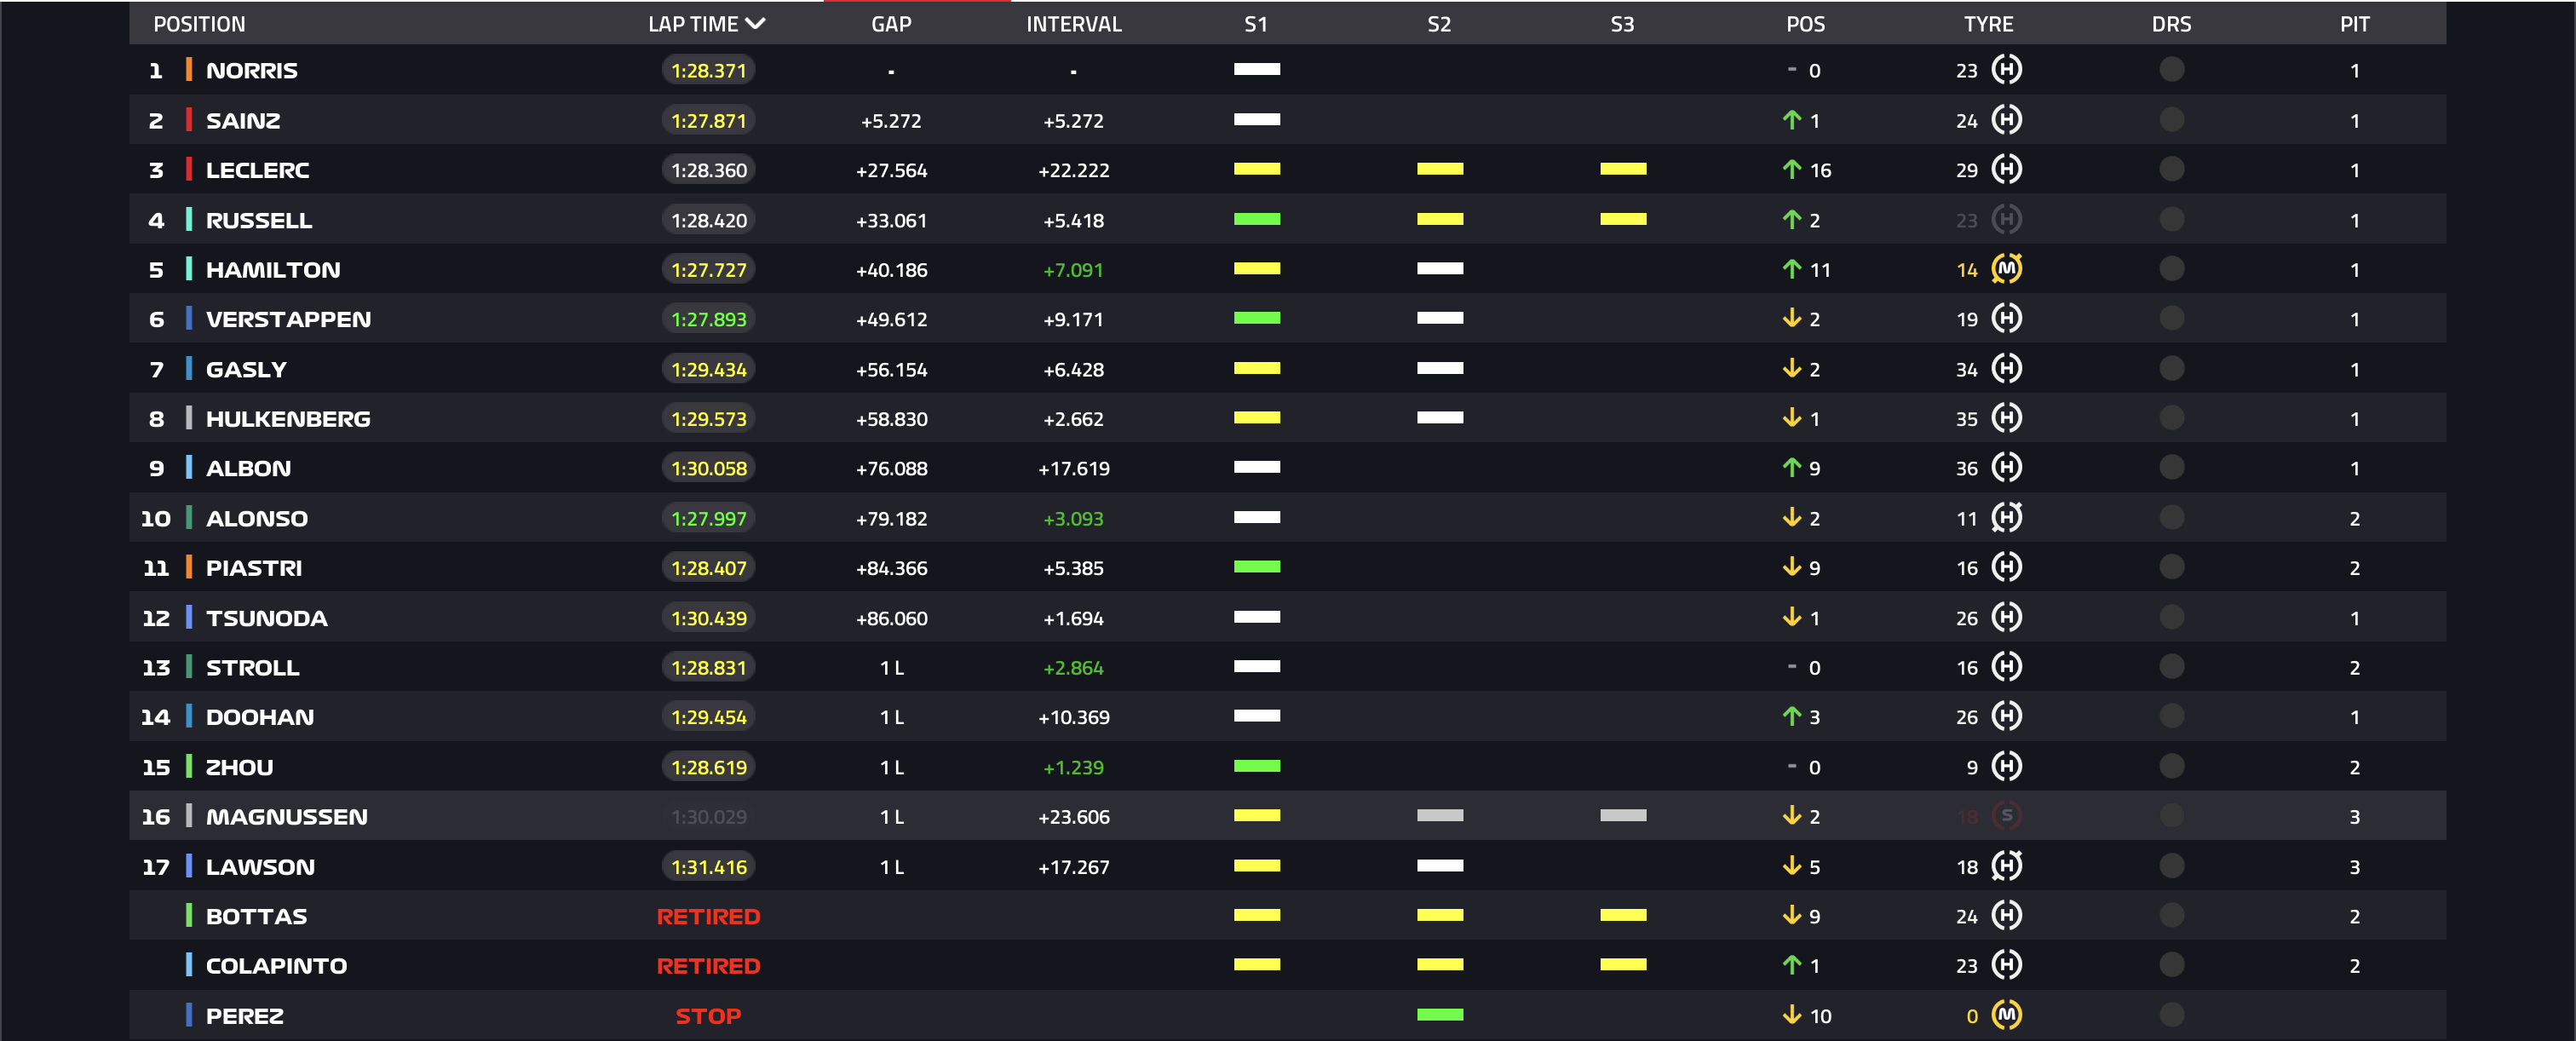
Task: Click Norris's hard tyre icon
Action: coord(2006,70)
